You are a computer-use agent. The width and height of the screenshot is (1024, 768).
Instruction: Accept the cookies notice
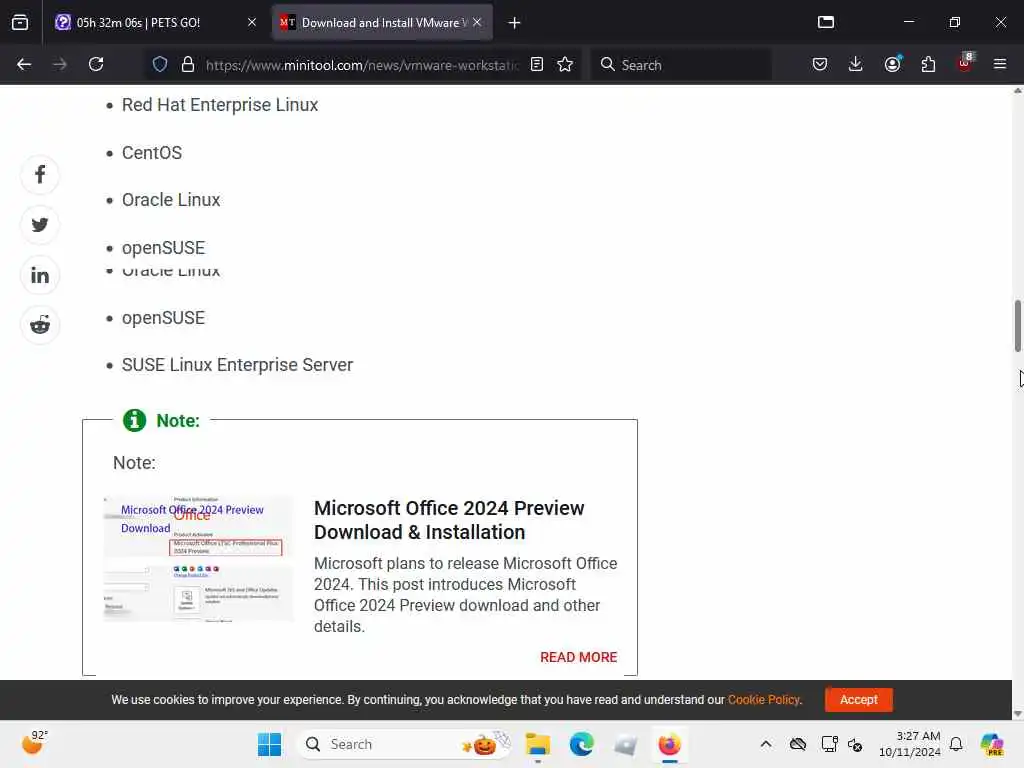coord(859,699)
